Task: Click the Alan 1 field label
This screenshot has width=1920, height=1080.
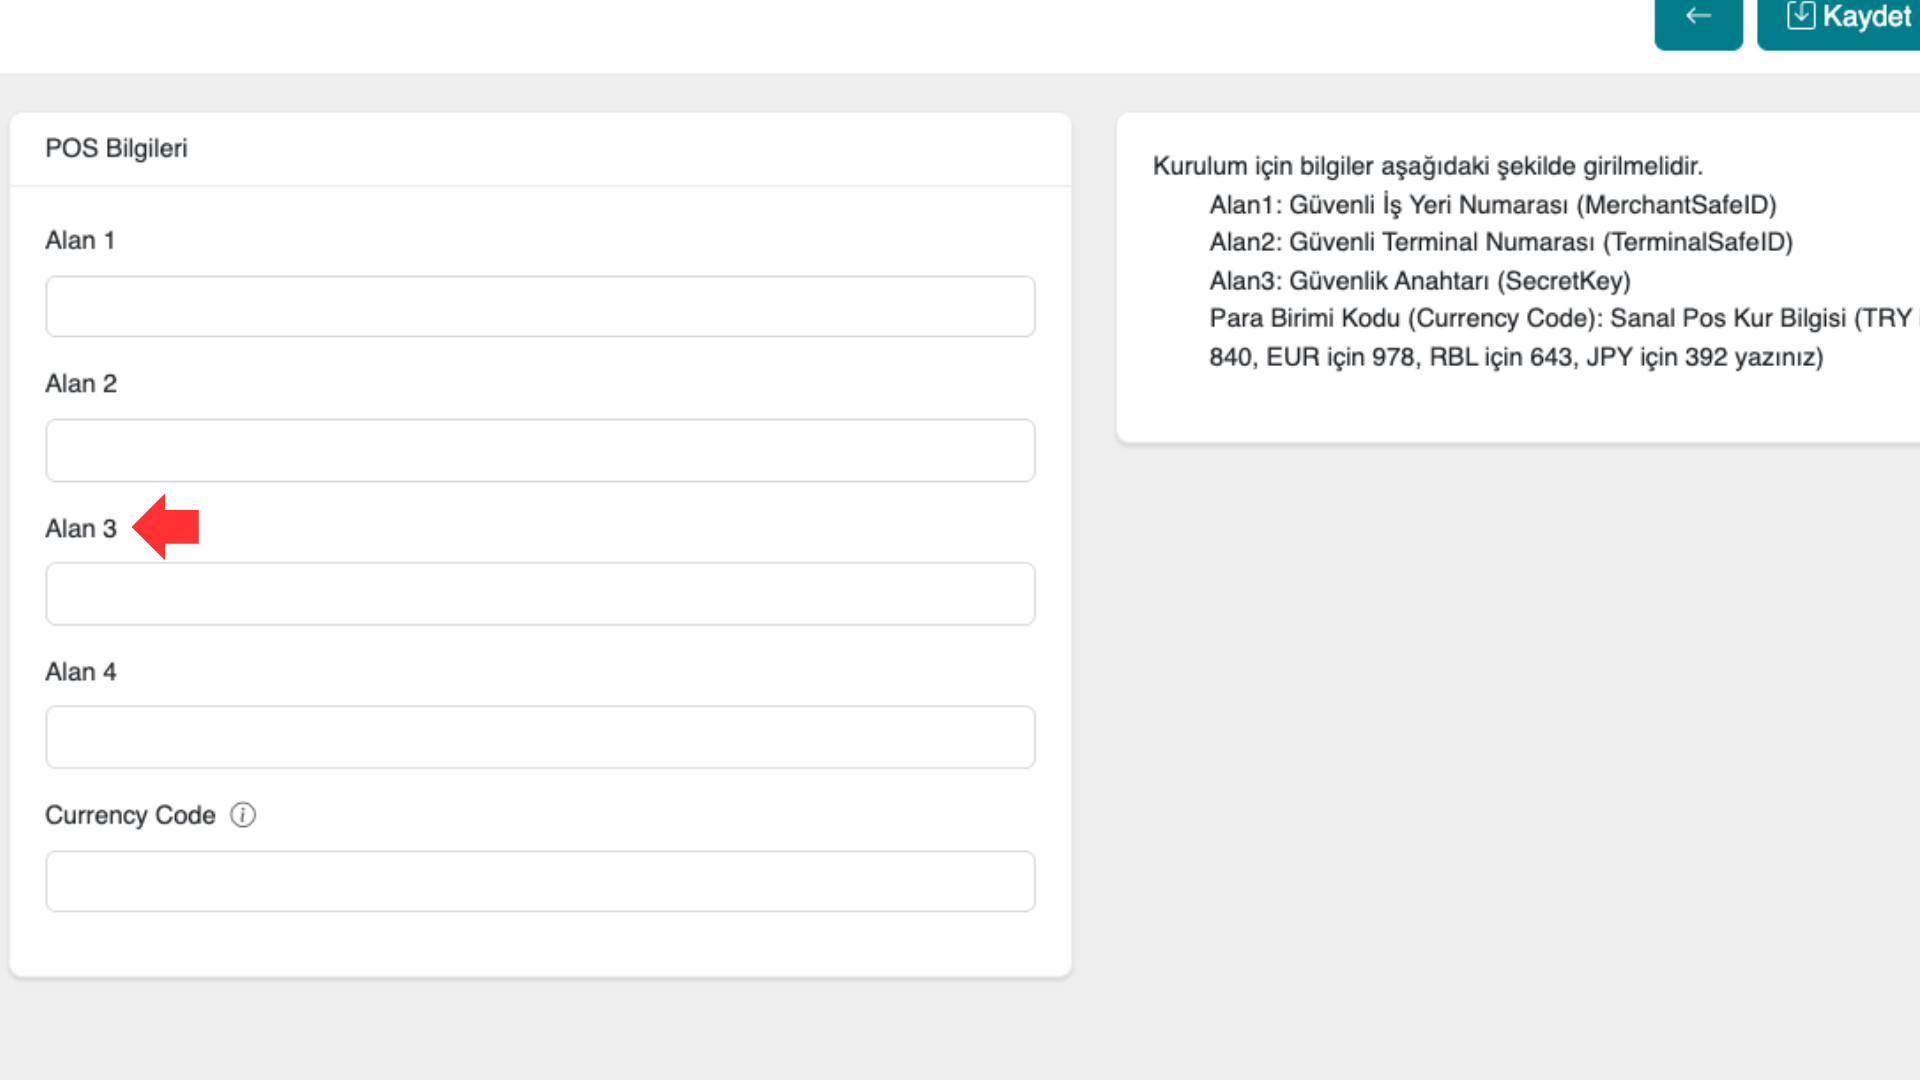Action: [80, 240]
